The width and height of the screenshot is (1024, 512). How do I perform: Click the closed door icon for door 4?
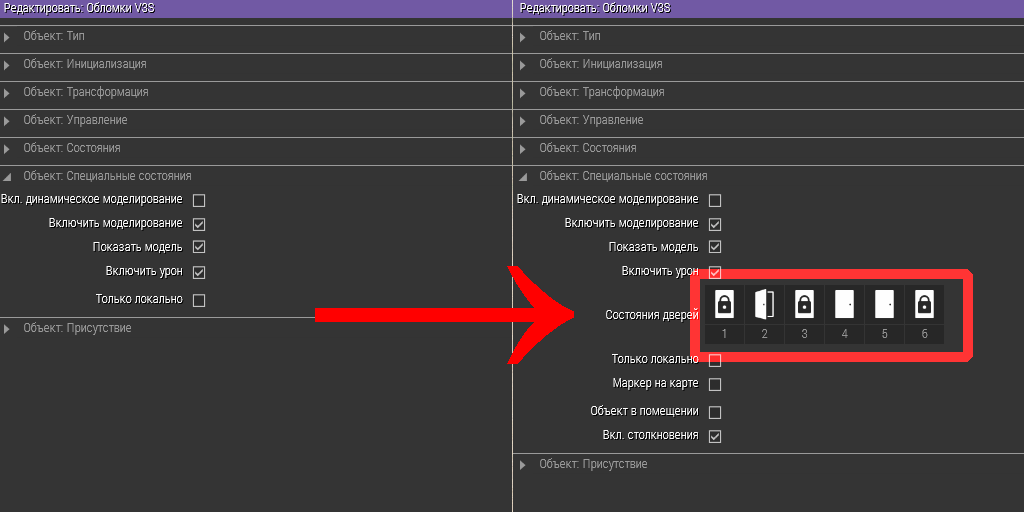click(844, 304)
